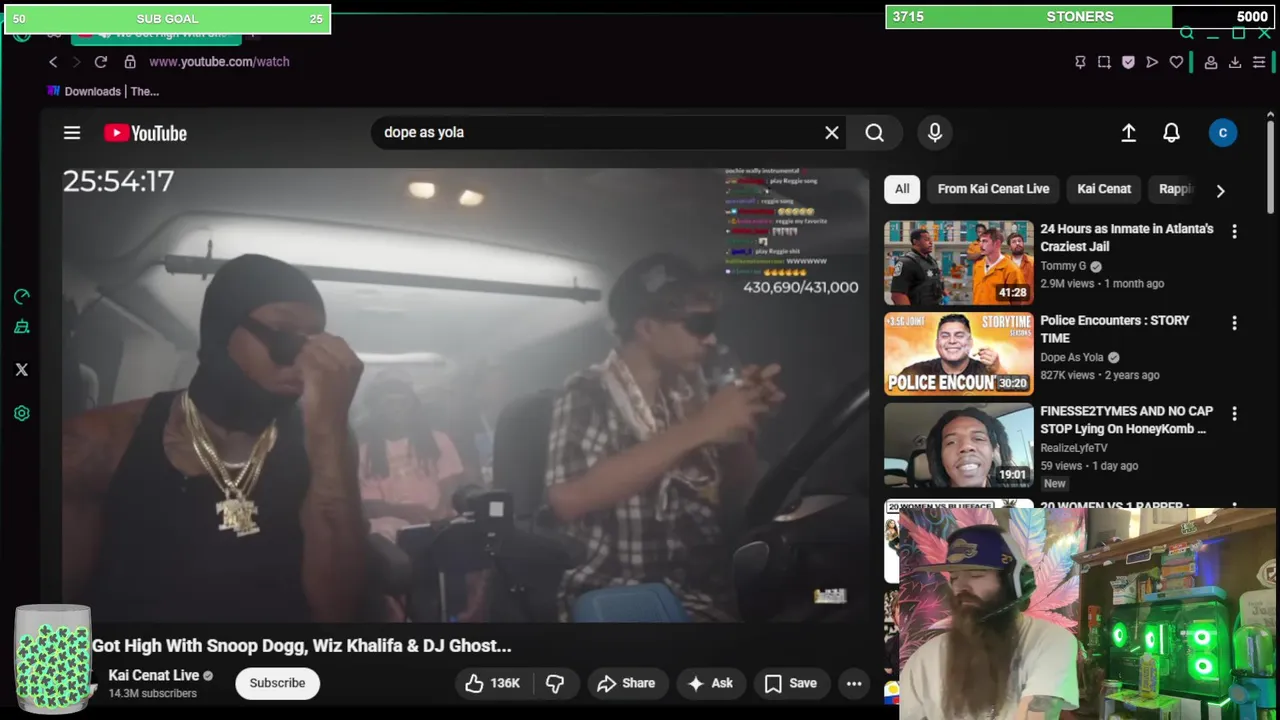This screenshot has width=1280, height=720.
Task: Open more actions three-dot menu under video
Action: pos(854,683)
